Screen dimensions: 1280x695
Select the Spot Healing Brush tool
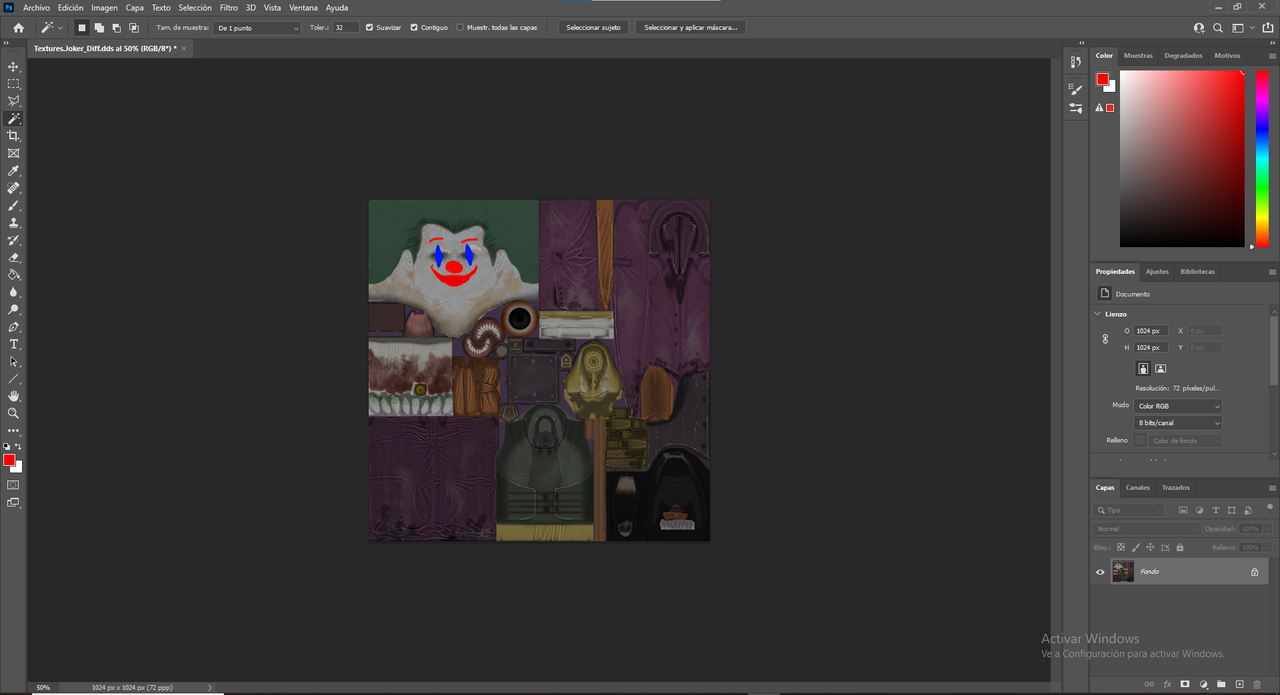13,188
